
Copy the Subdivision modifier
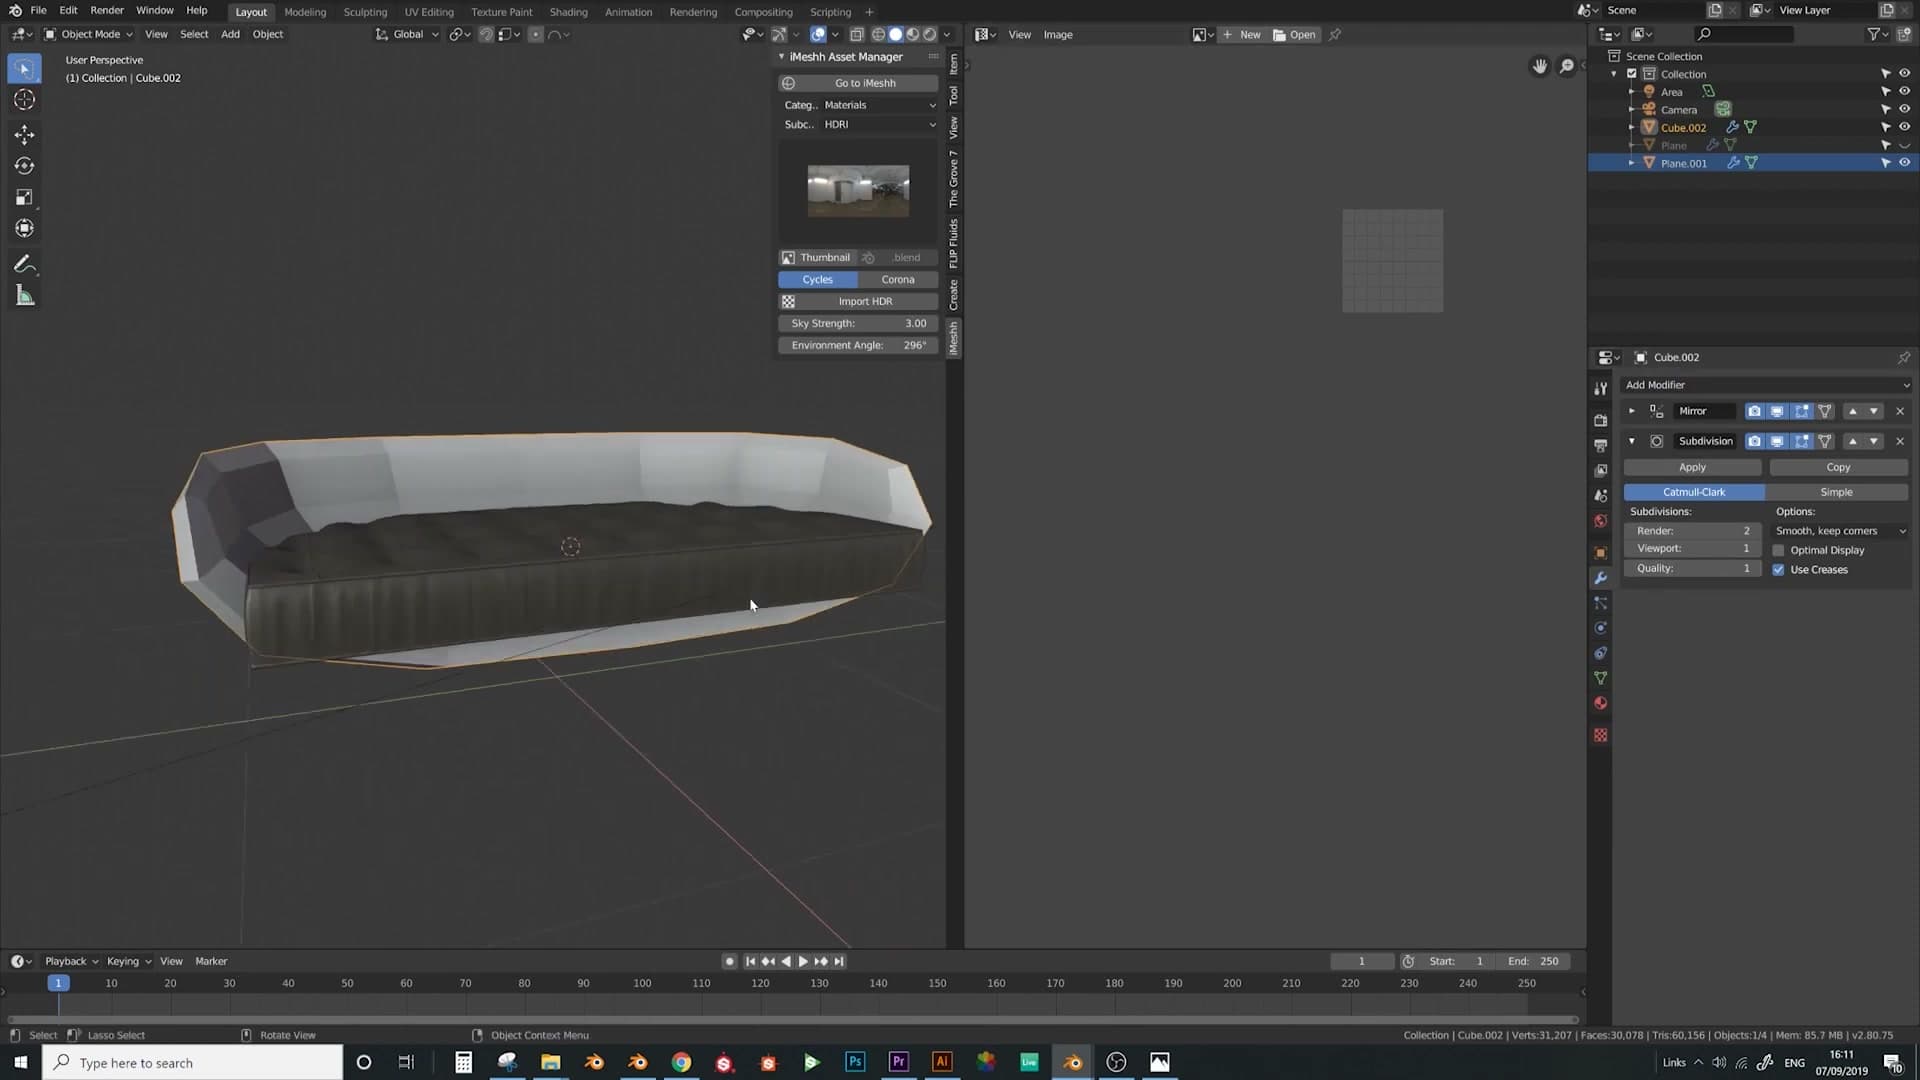coord(1838,467)
